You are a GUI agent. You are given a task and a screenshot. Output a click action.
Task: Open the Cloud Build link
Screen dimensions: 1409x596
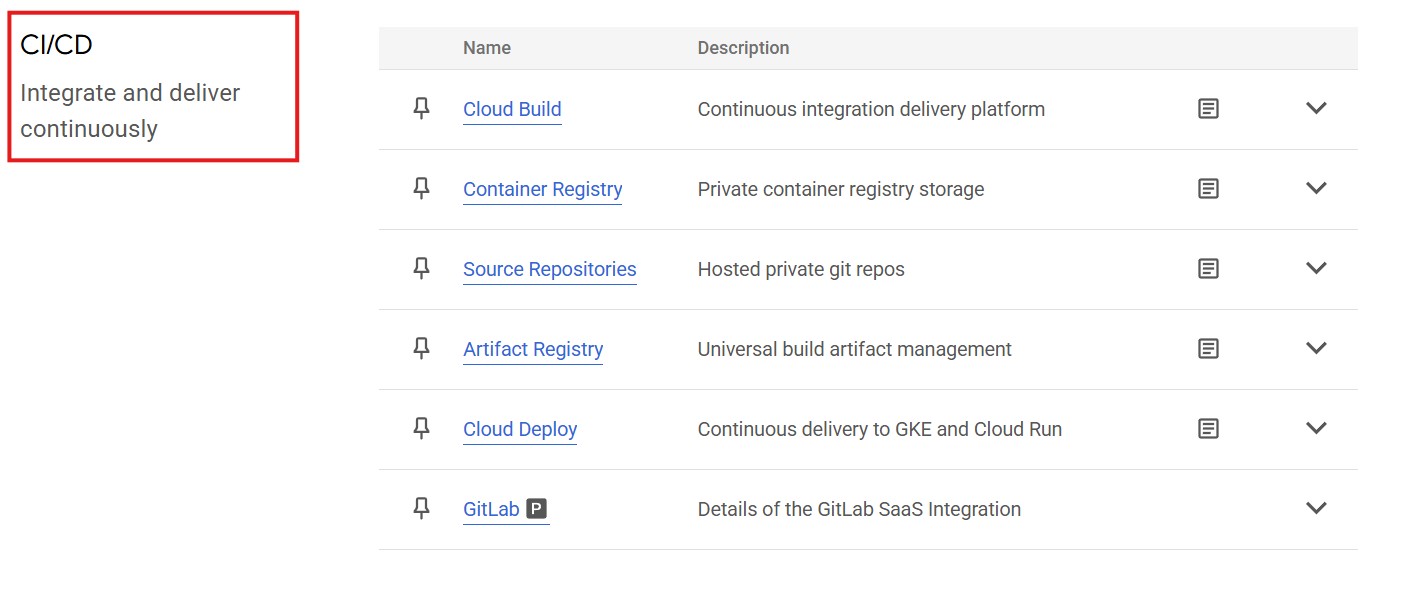[x=512, y=109]
